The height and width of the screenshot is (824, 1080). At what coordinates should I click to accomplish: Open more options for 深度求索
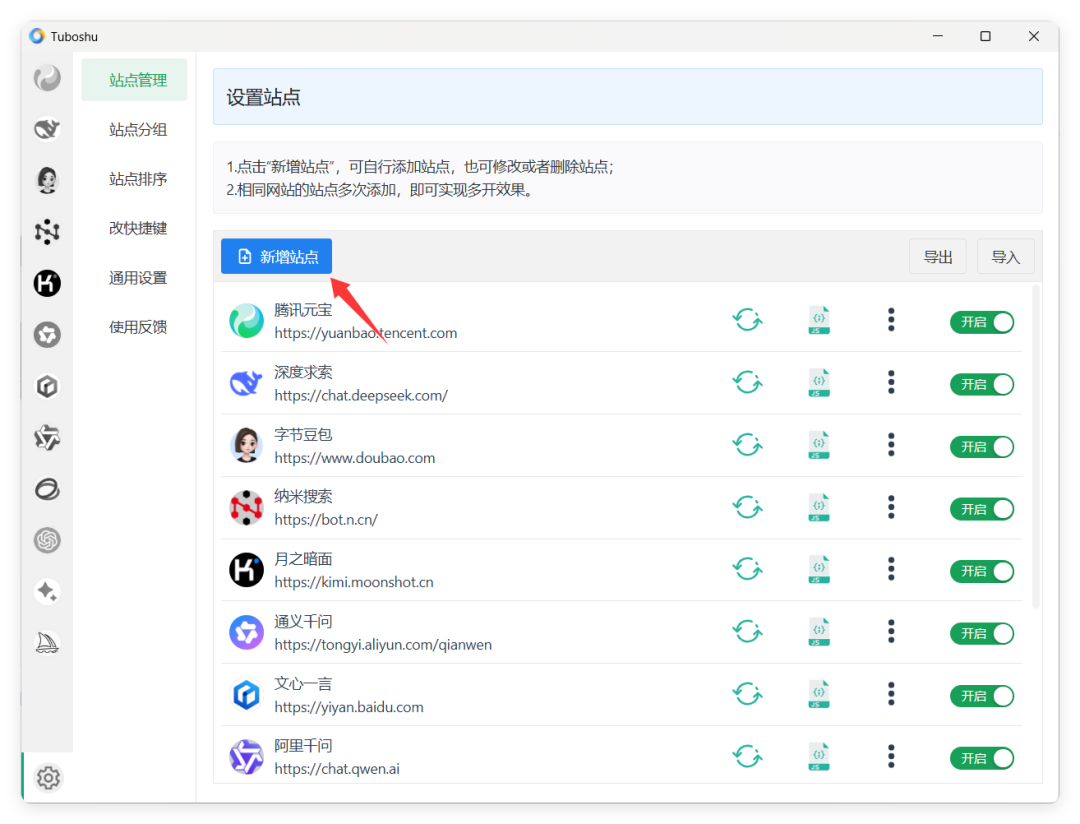tap(891, 382)
